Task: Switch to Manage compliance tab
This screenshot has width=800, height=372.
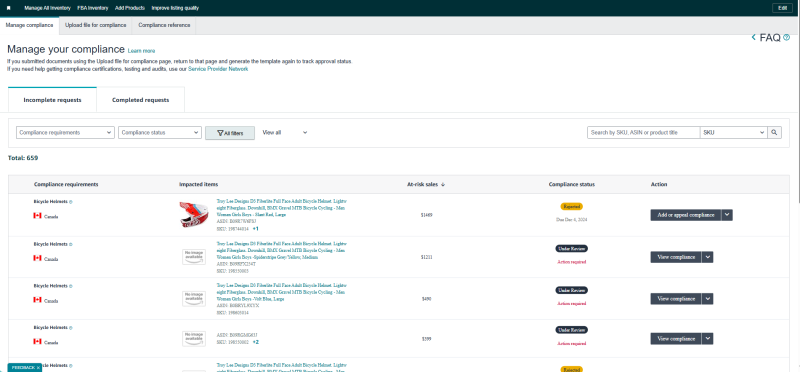Action: [30, 26]
